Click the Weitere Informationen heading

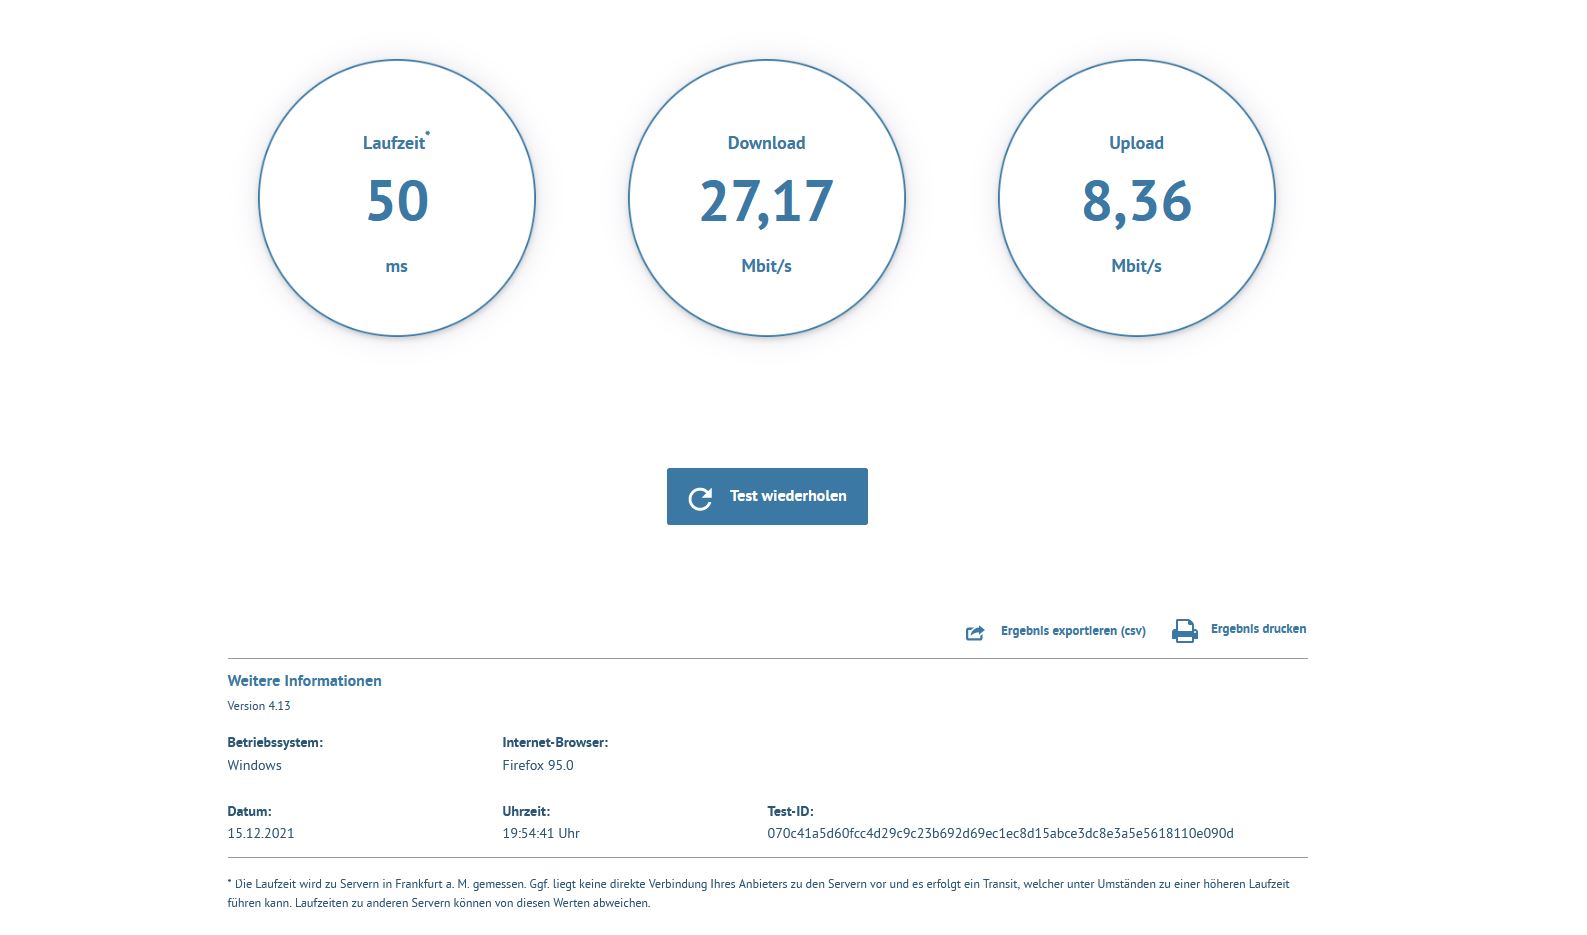[x=304, y=681]
